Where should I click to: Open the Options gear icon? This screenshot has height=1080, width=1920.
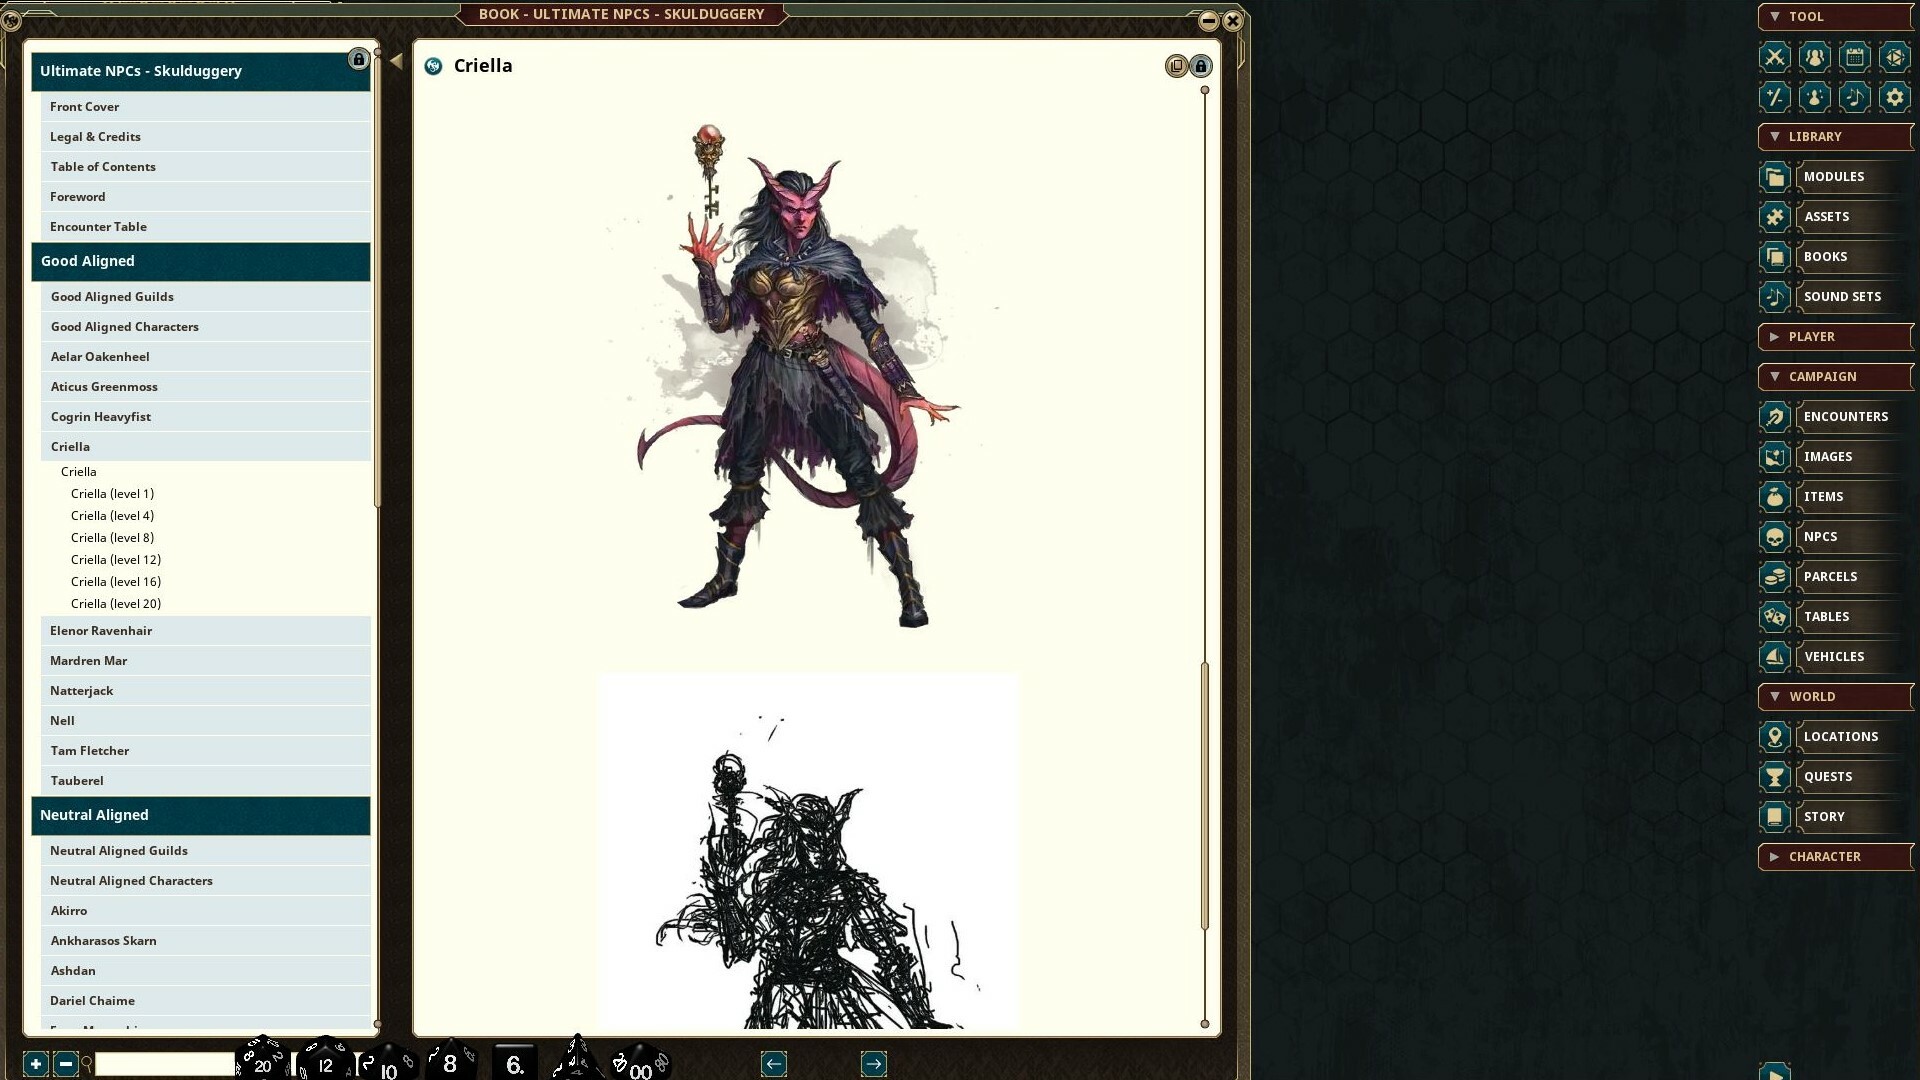pyautogui.click(x=1895, y=97)
